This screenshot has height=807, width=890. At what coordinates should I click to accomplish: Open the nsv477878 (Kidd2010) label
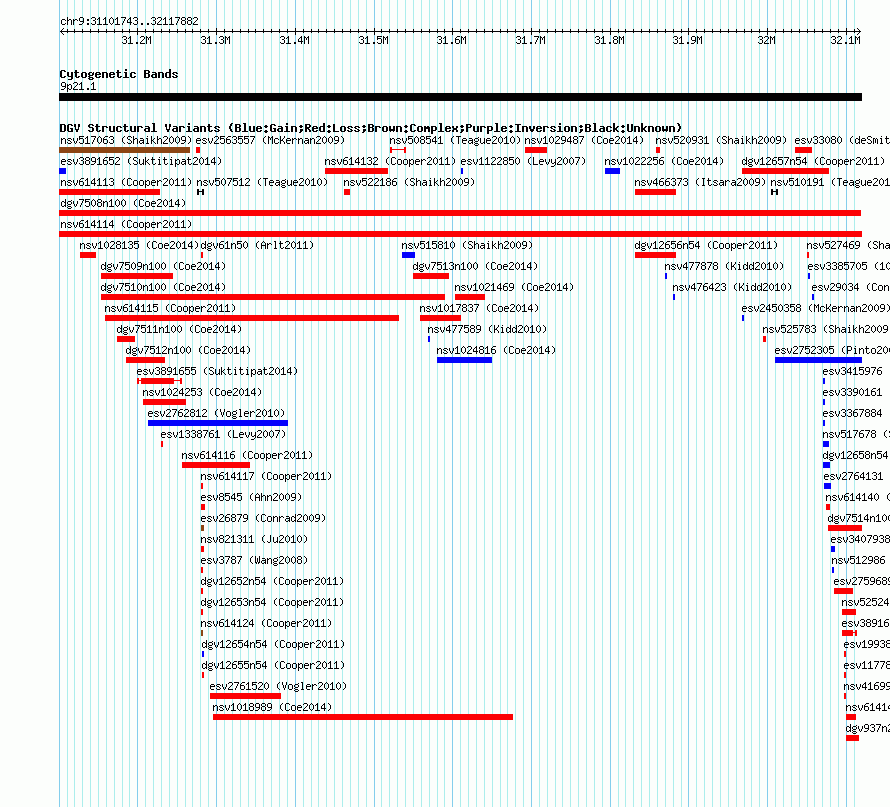tap(724, 266)
